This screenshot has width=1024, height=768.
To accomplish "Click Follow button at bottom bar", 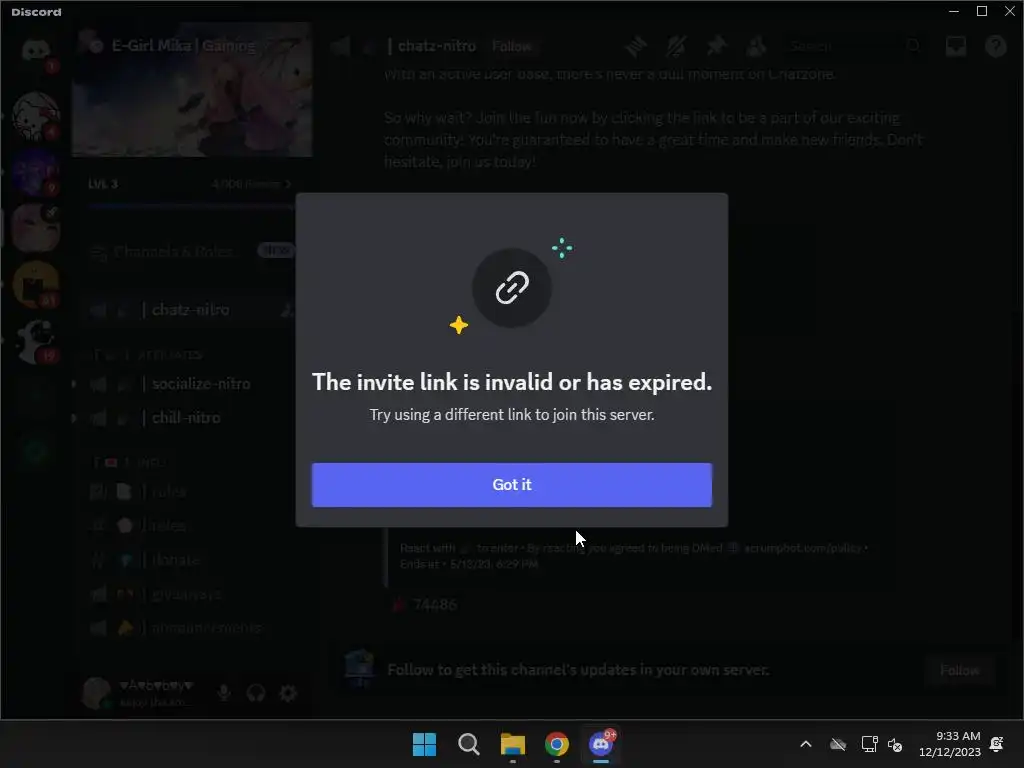I will click(959, 670).
